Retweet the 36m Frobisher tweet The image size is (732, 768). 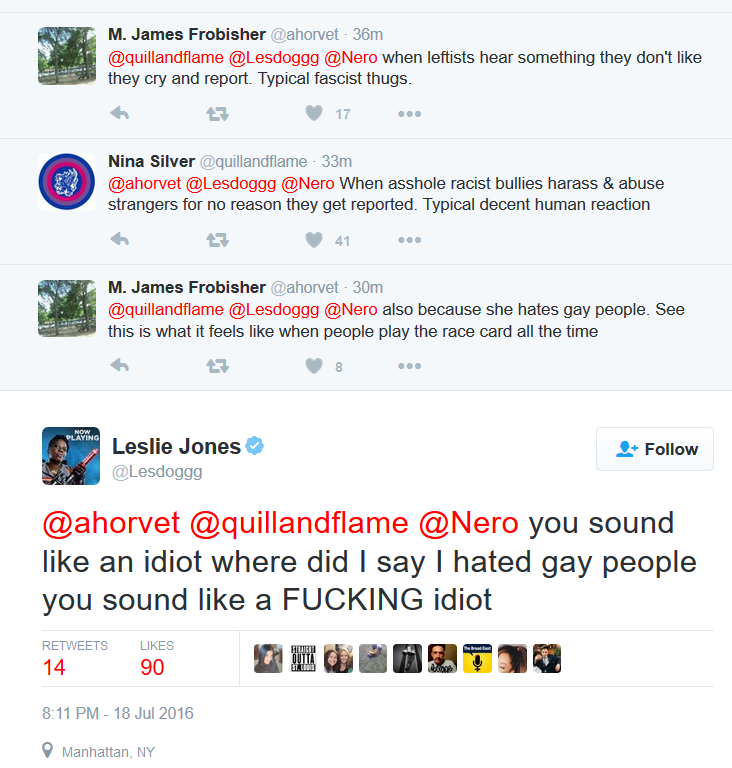(217, 114)
